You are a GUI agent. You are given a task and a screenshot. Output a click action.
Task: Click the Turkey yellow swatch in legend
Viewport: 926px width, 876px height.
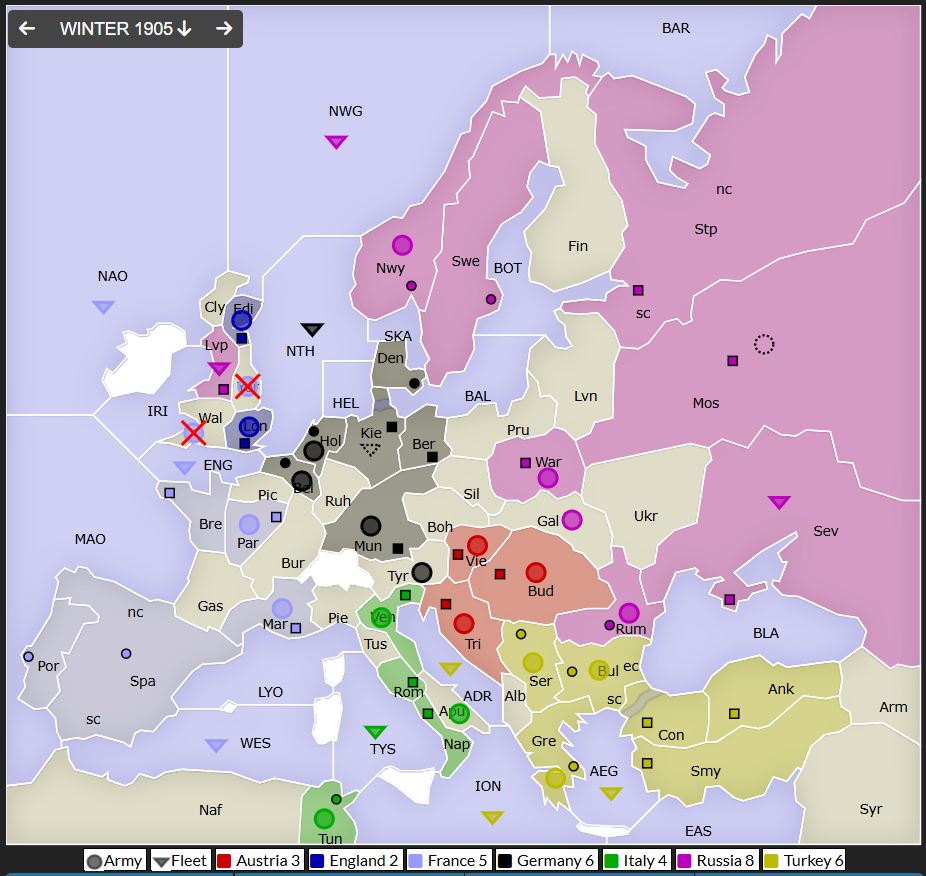(771, 861)
